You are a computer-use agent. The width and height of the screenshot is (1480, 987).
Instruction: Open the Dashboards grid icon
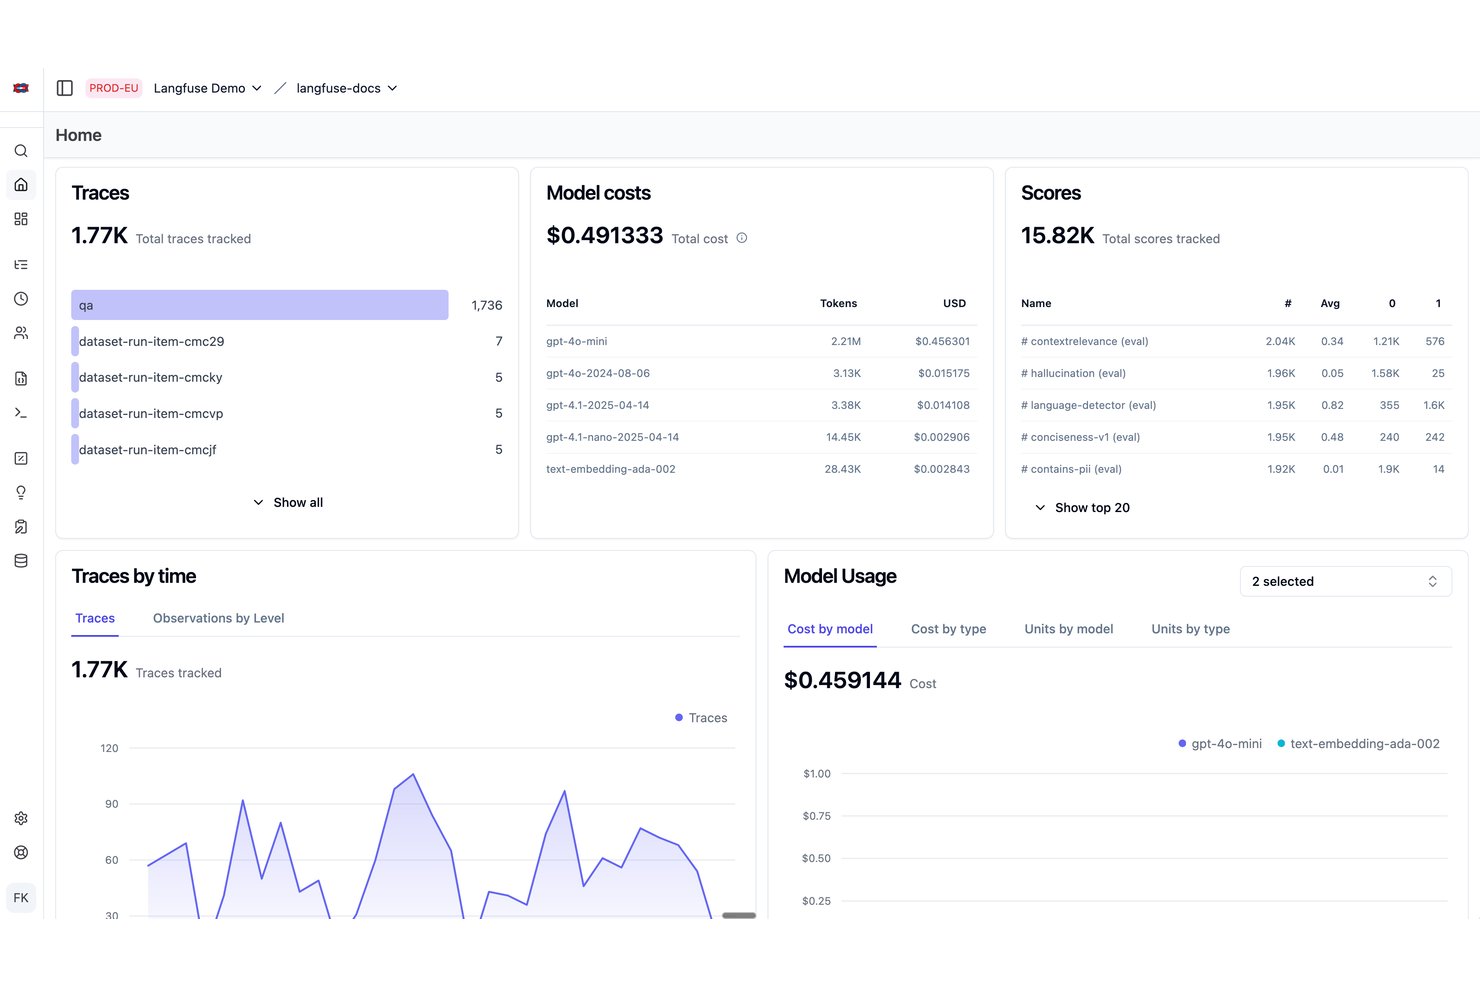tap(21, 219)
